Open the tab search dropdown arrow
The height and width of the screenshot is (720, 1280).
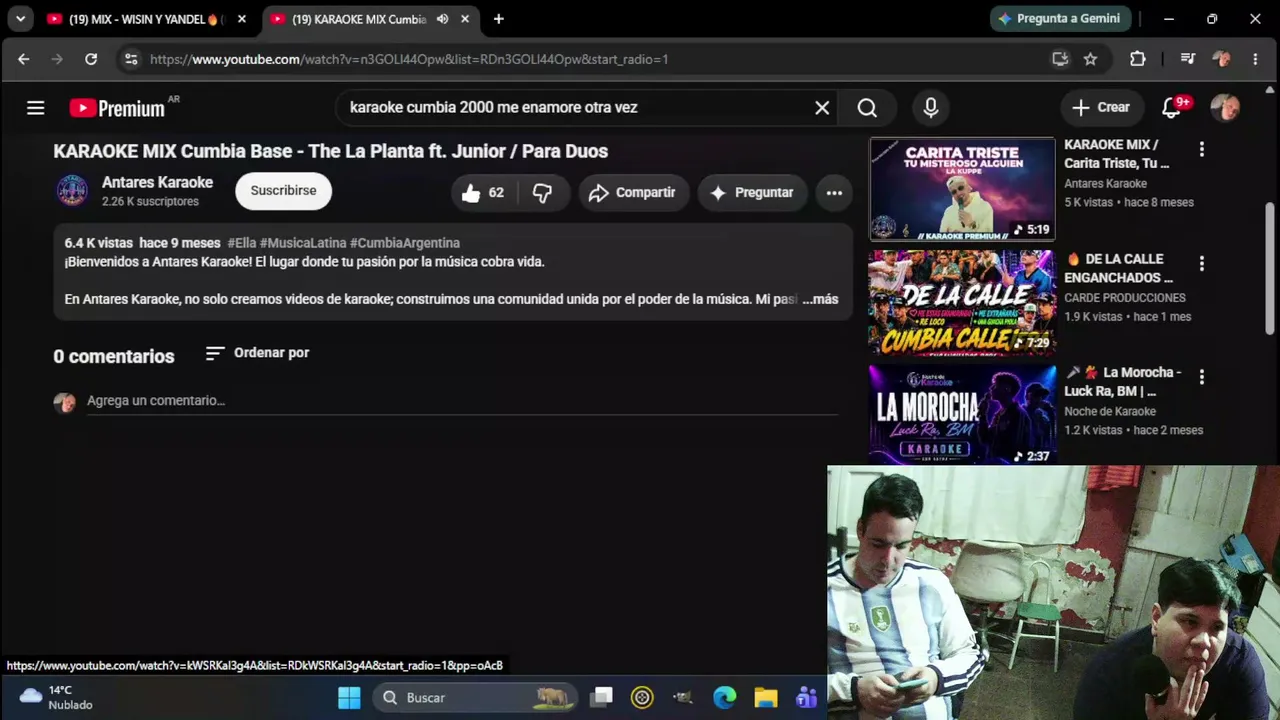click(20, 19)
